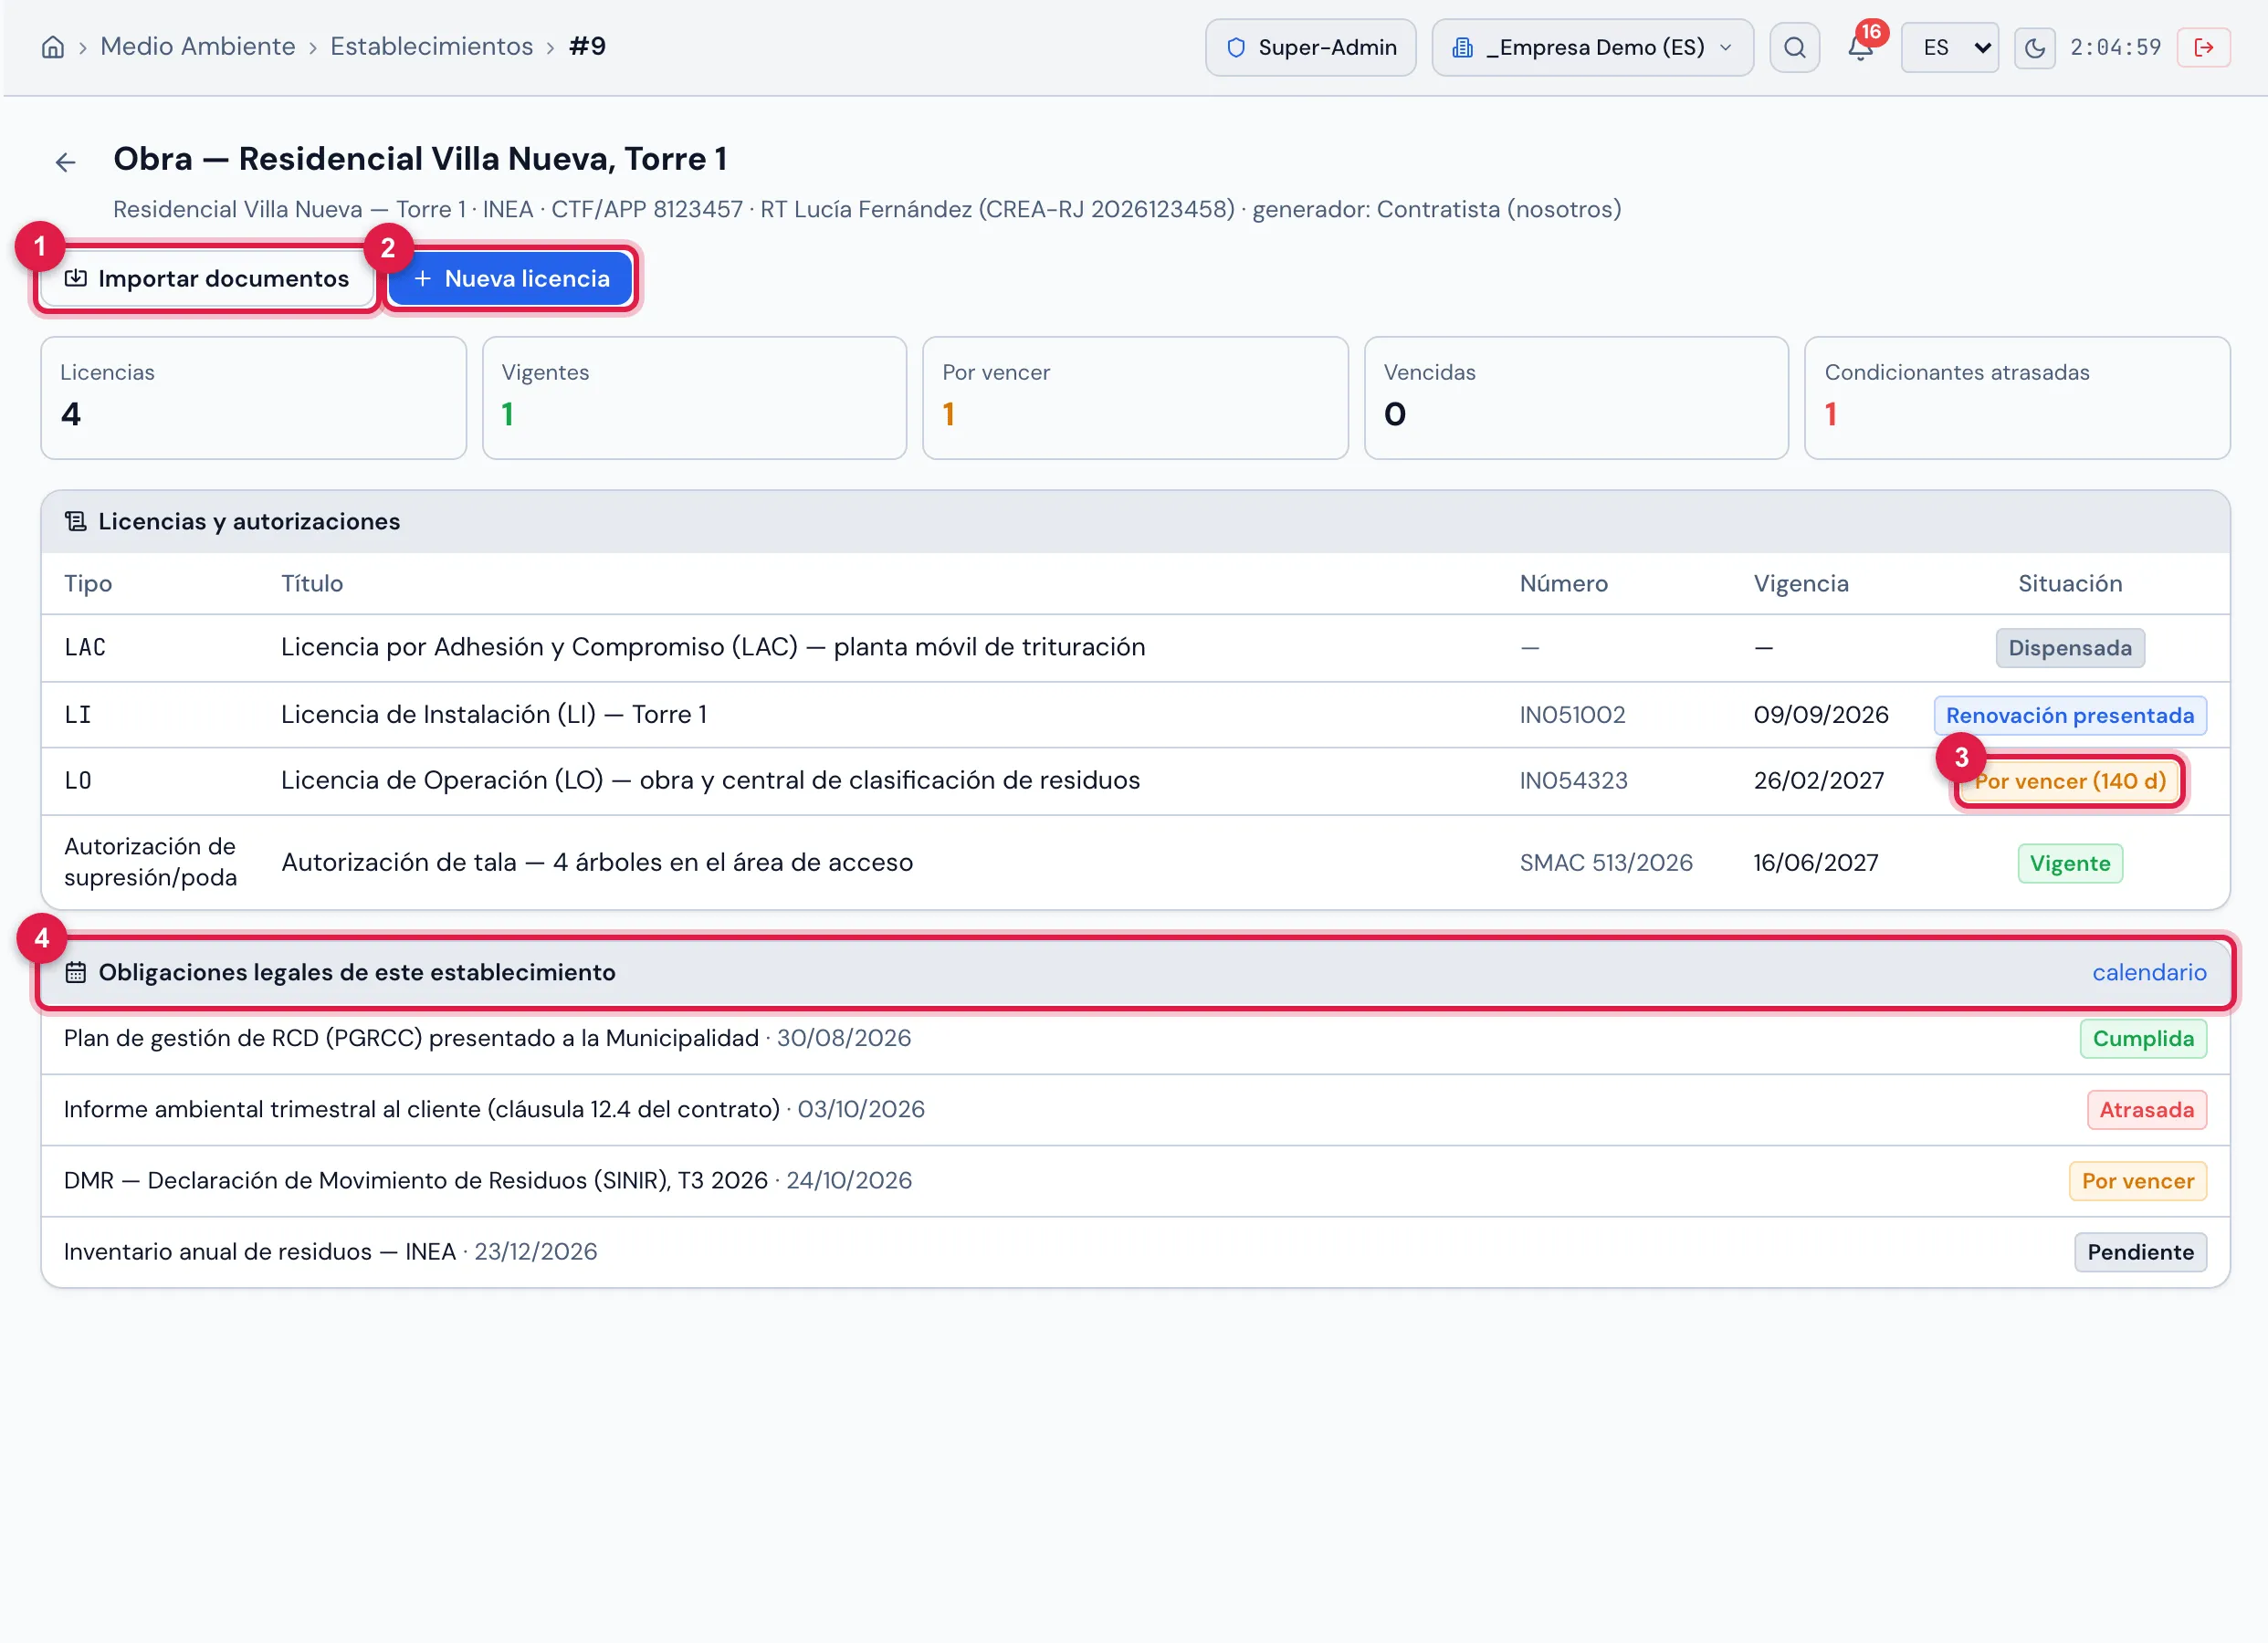2268x1643 pixels.
Task: Click the back arrow beside Obra title
Action: (x=65, y=162)
